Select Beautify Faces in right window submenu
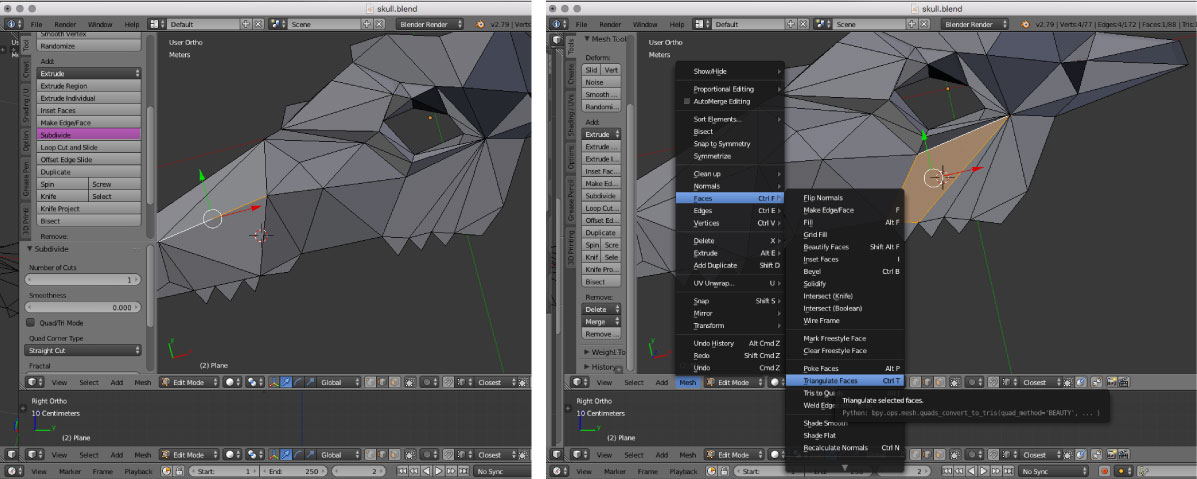This screenshot has width=1197, height=479. 844,247
